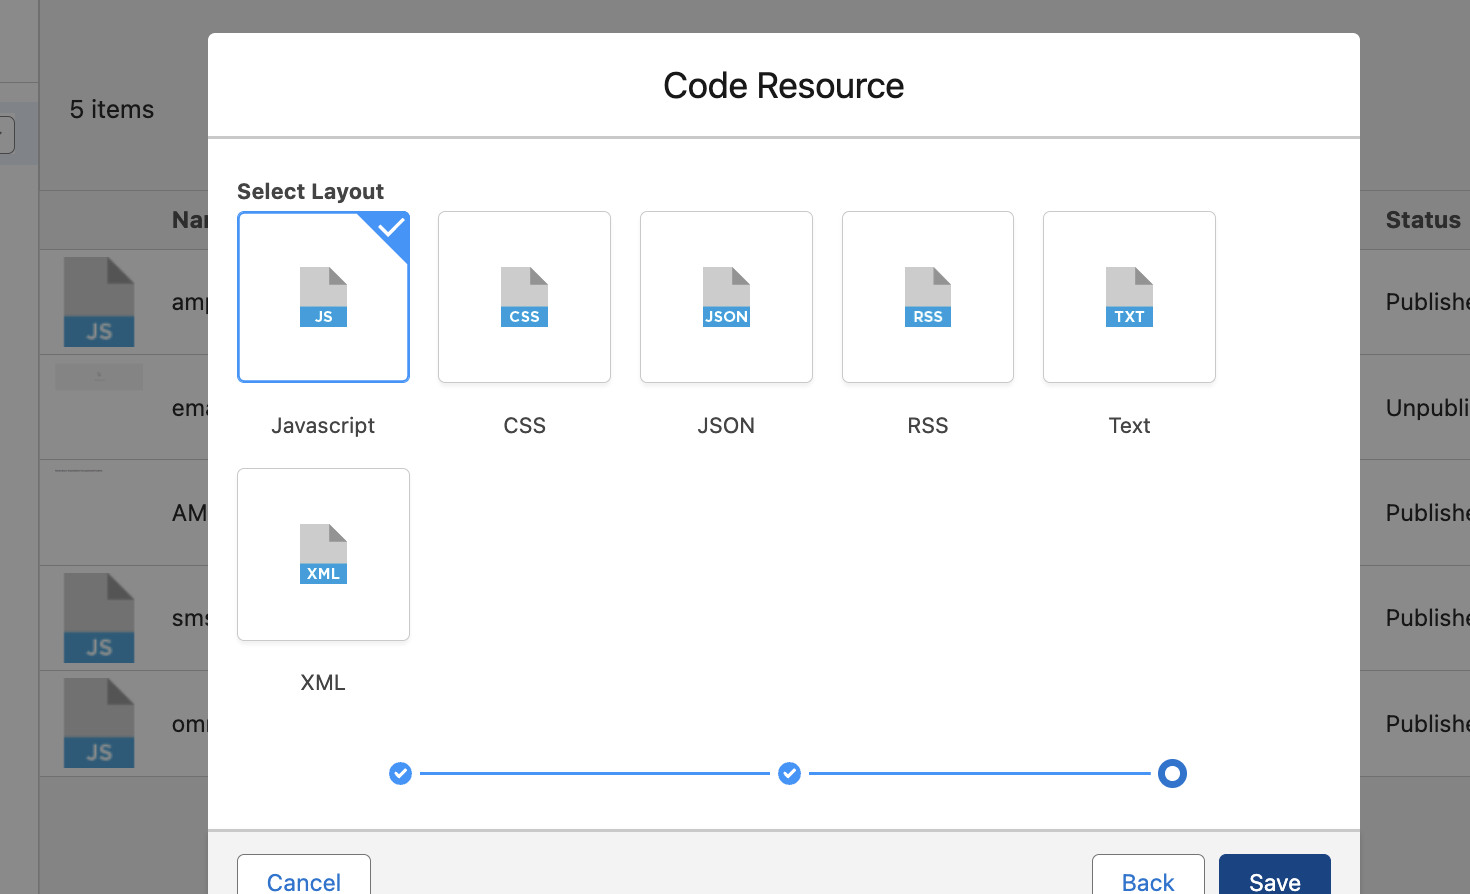The image size is (1470, 894).
Task: Select the XML layout icon
Action: click(323, 554)
